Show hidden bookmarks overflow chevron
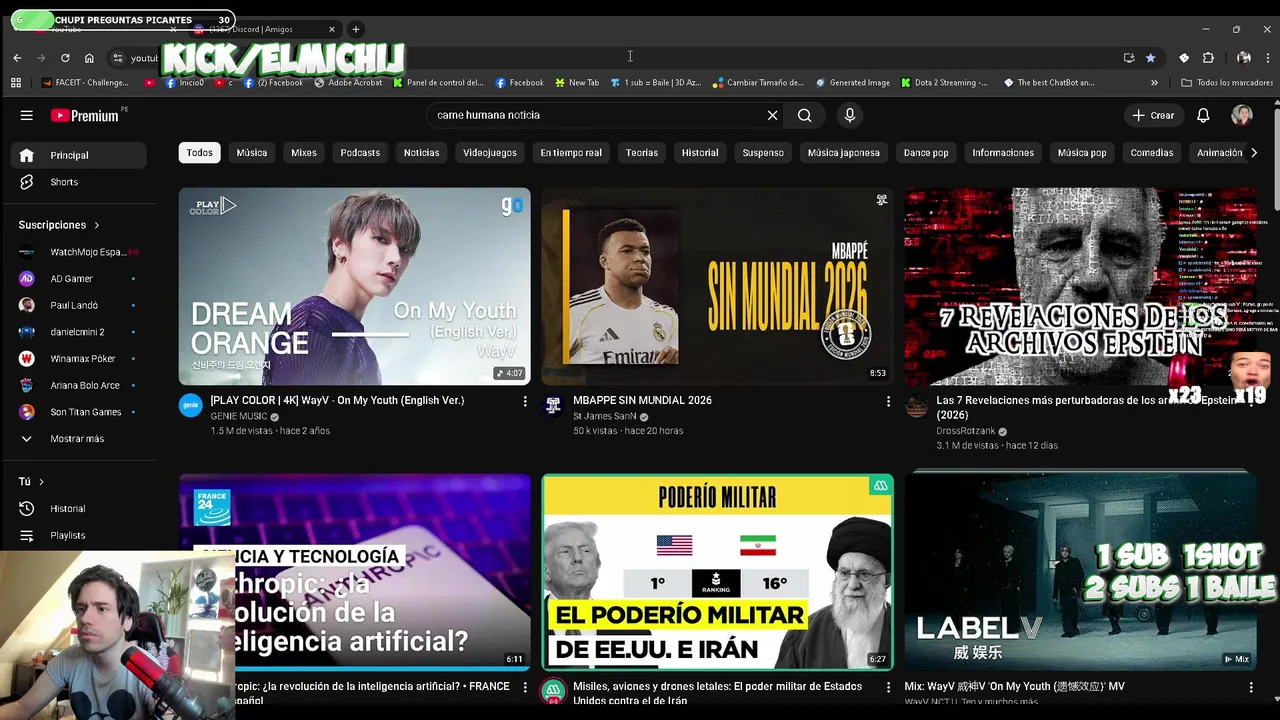Image resolution: width=1280 pixels, height=720 pixels. pyautogui.click(x=1154, y=83)
